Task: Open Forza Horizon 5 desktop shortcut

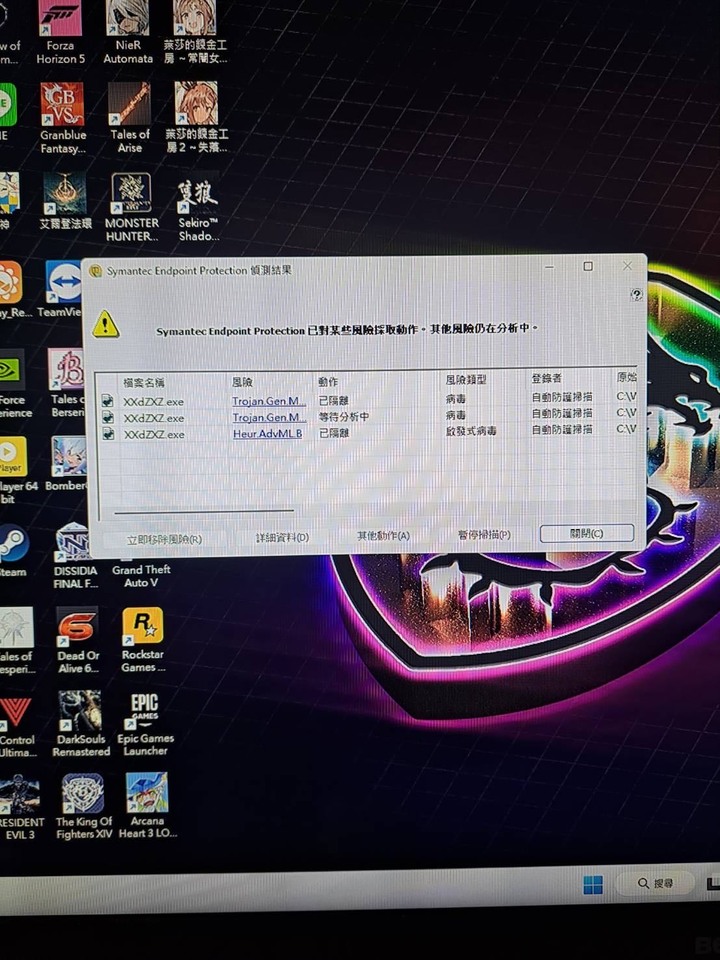Action: 60,32
